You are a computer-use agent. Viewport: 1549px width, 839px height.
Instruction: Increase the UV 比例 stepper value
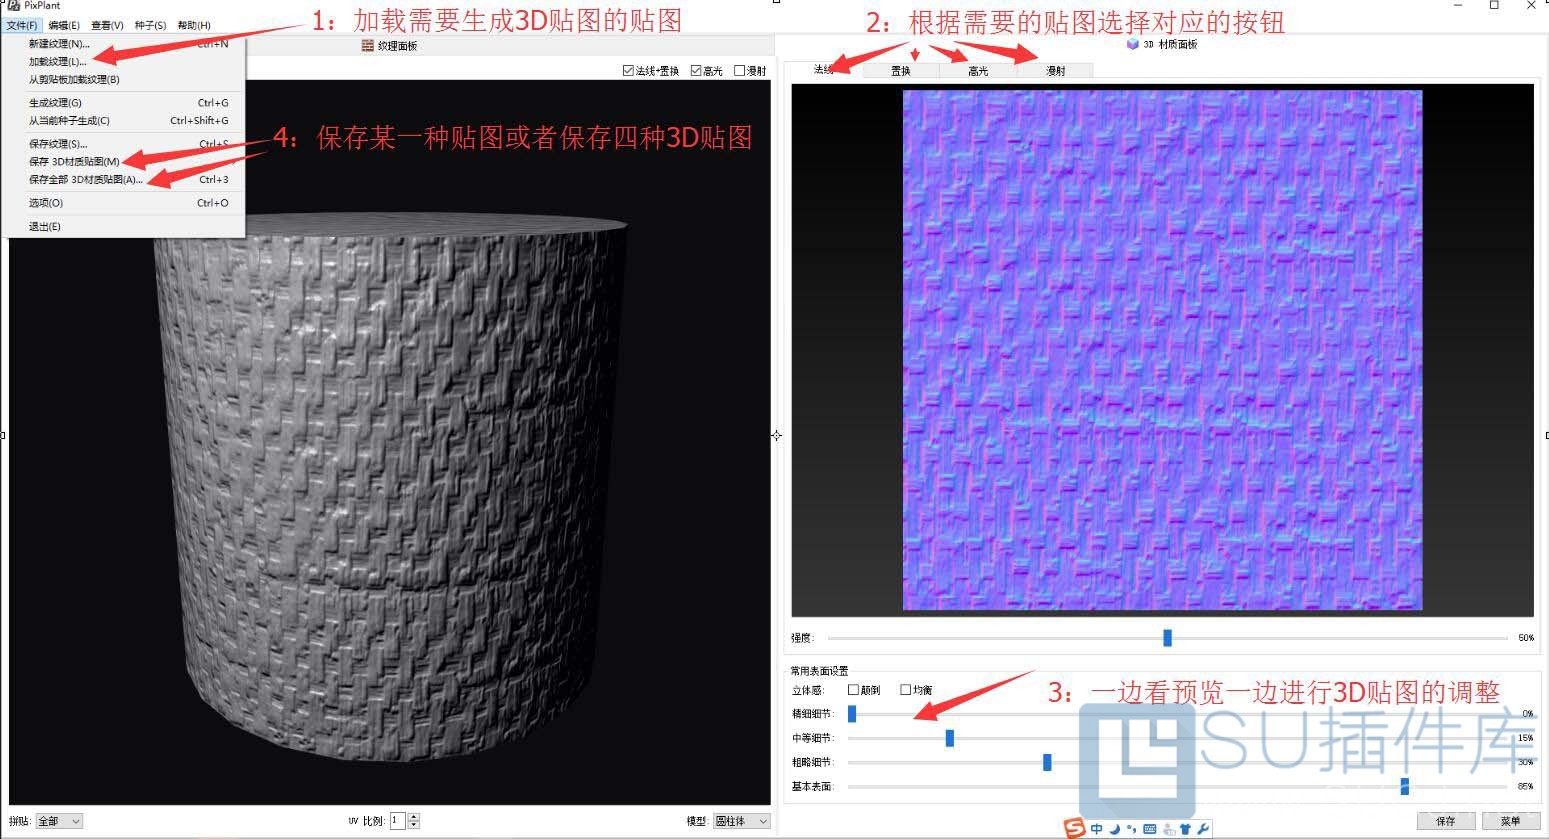(414, 816)
